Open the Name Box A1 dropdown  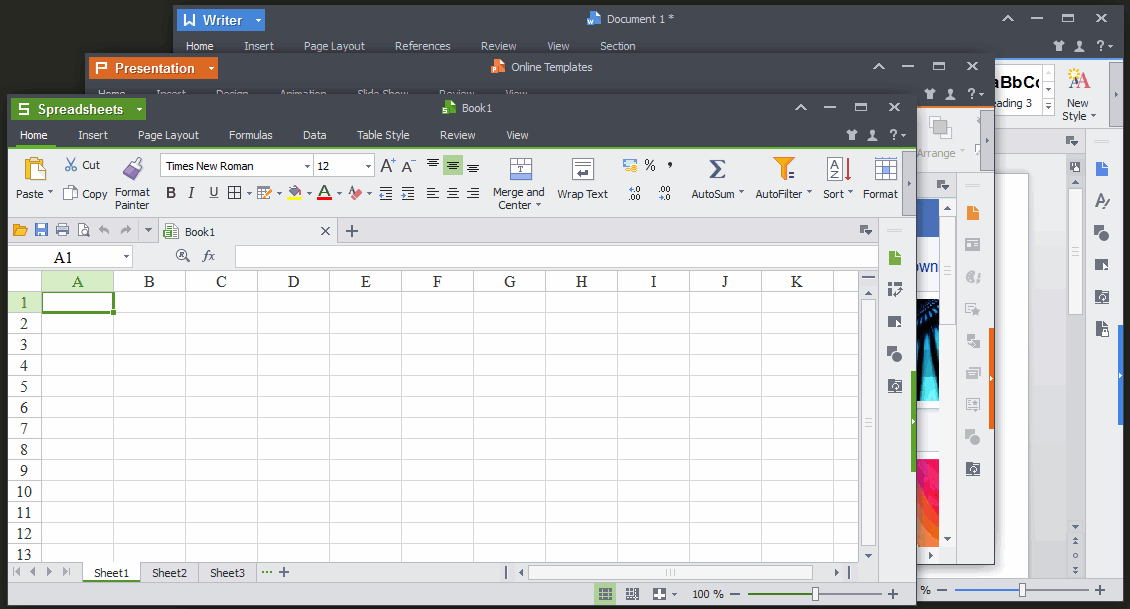tap(126, 257)
